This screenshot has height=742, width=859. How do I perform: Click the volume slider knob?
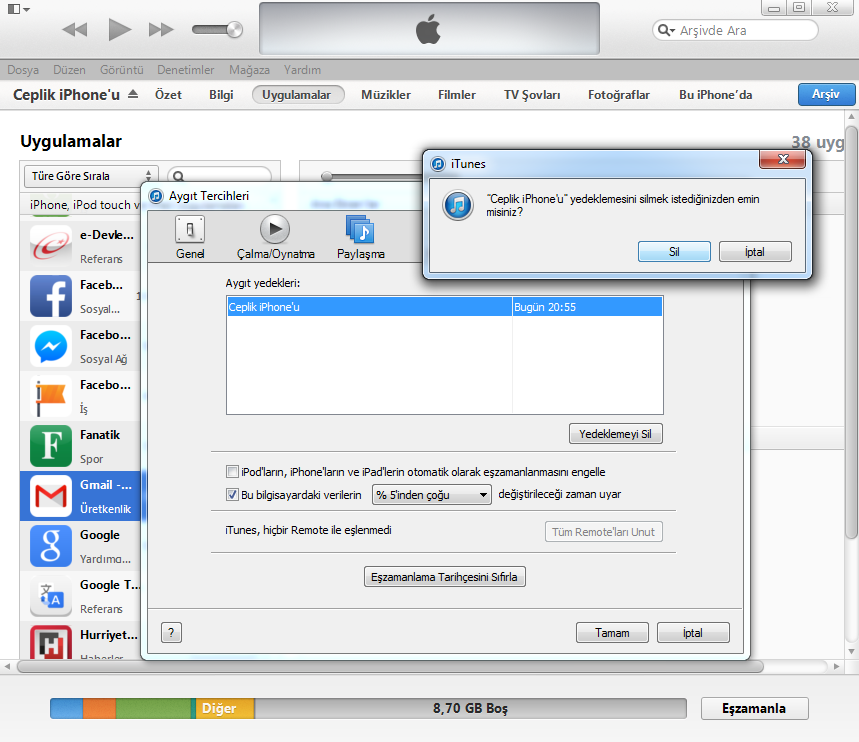click(x=234, y=30)
